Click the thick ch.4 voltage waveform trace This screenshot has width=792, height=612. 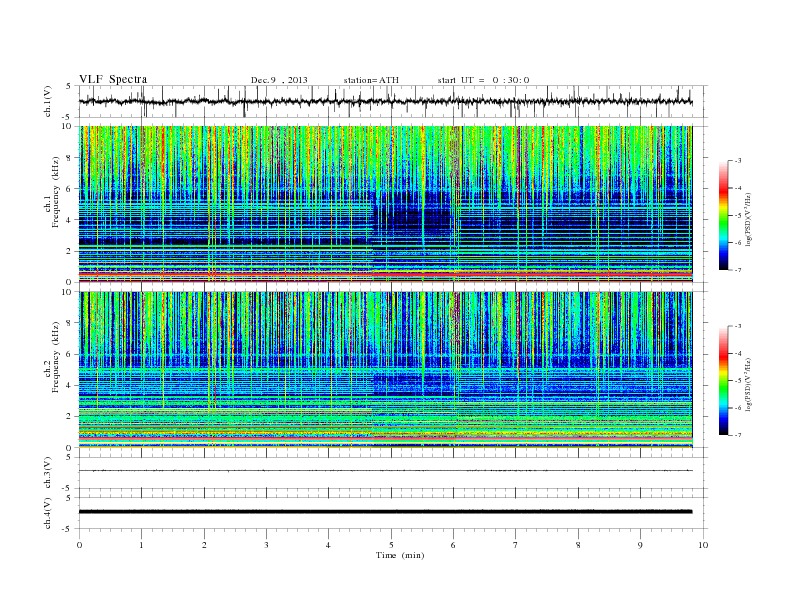[385, 512]
